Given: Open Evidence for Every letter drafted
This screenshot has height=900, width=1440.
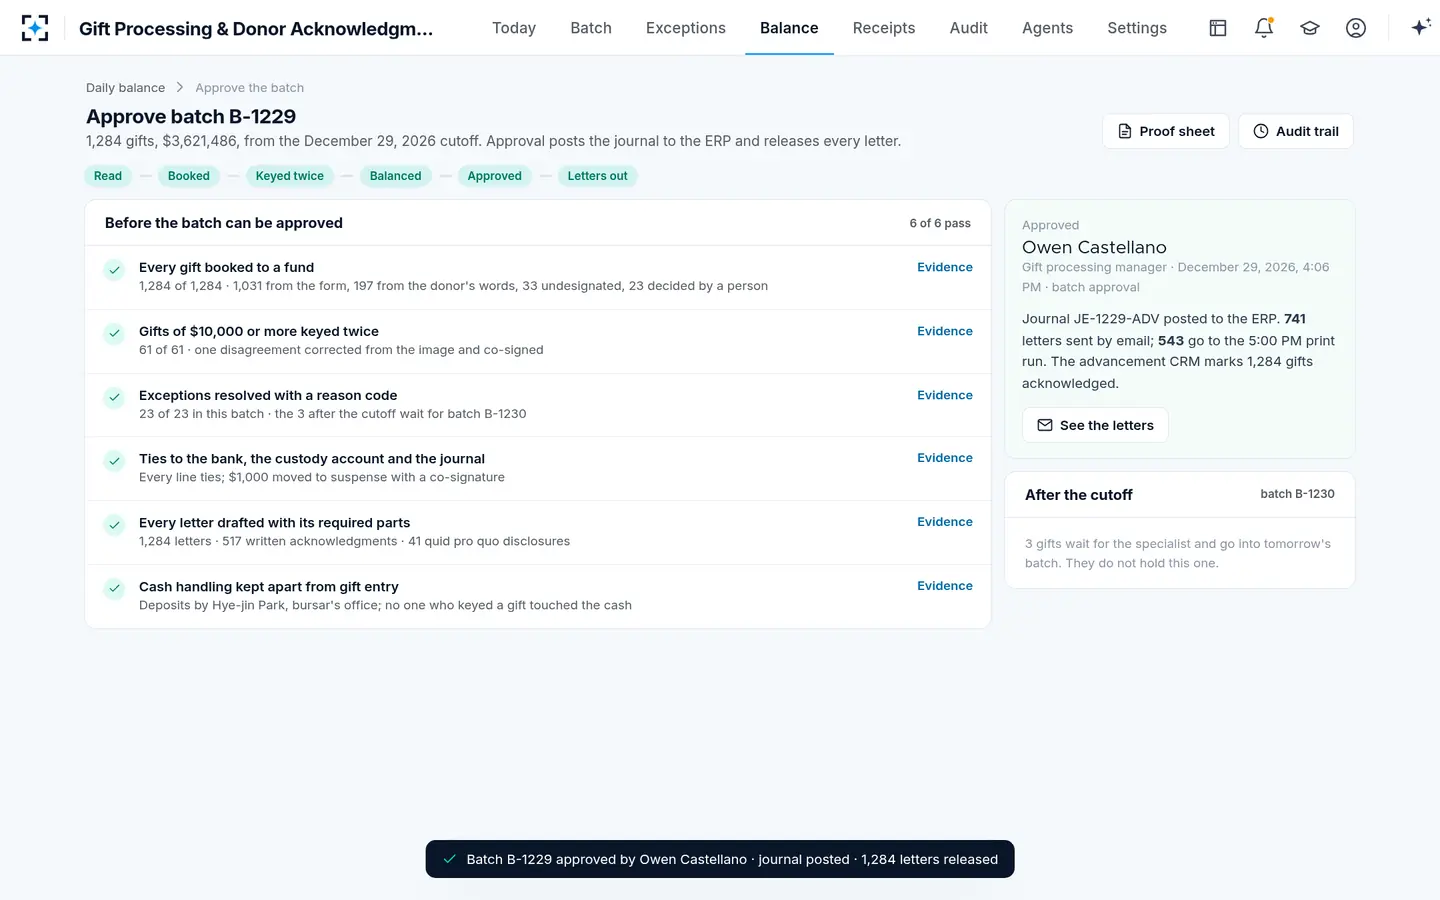Looking at the screenshot, I should tap(945, 522).
